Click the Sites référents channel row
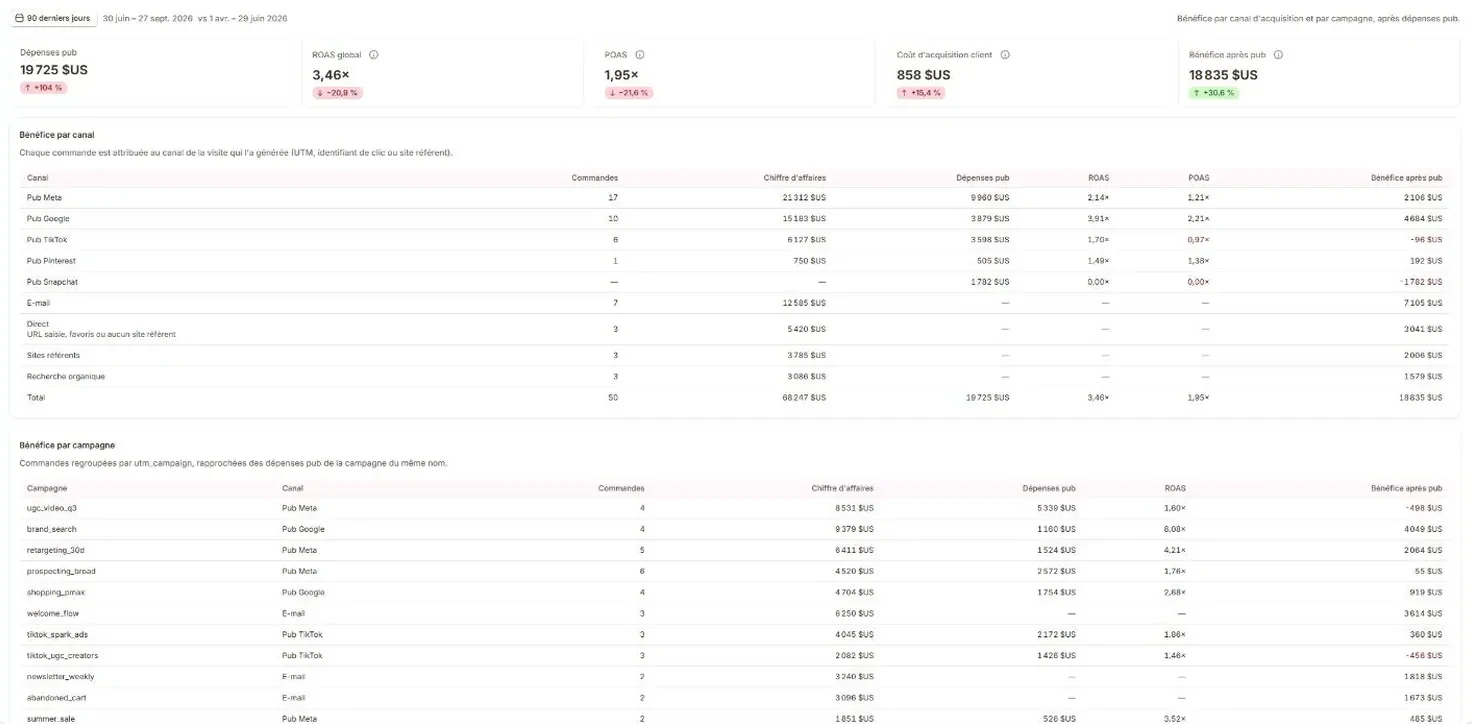Viewport: 1472px width, 724px height. coord(735,355)
